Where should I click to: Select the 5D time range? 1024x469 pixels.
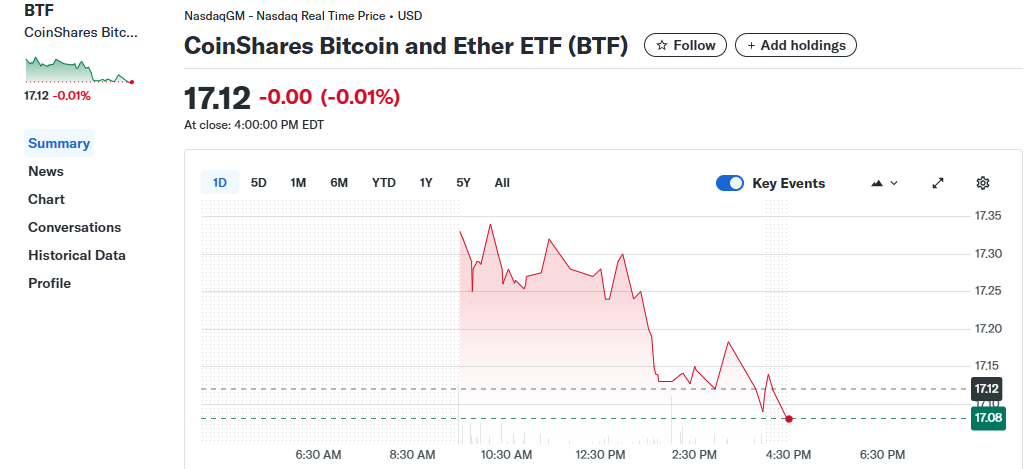click(258, 182)
